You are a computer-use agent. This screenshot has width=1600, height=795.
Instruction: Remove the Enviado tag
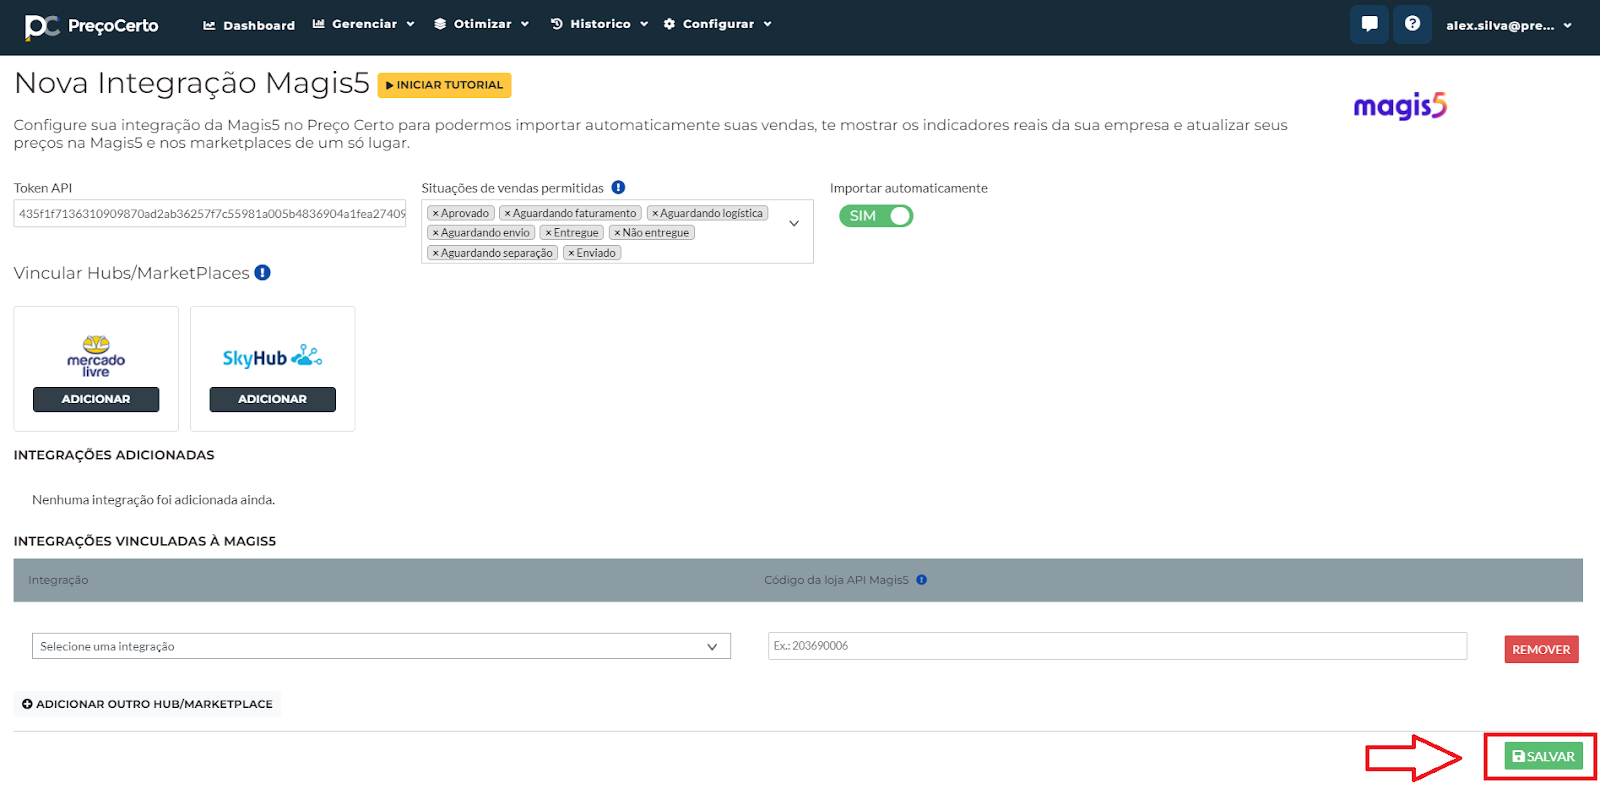pyautogui.click(x=571, y=253)
